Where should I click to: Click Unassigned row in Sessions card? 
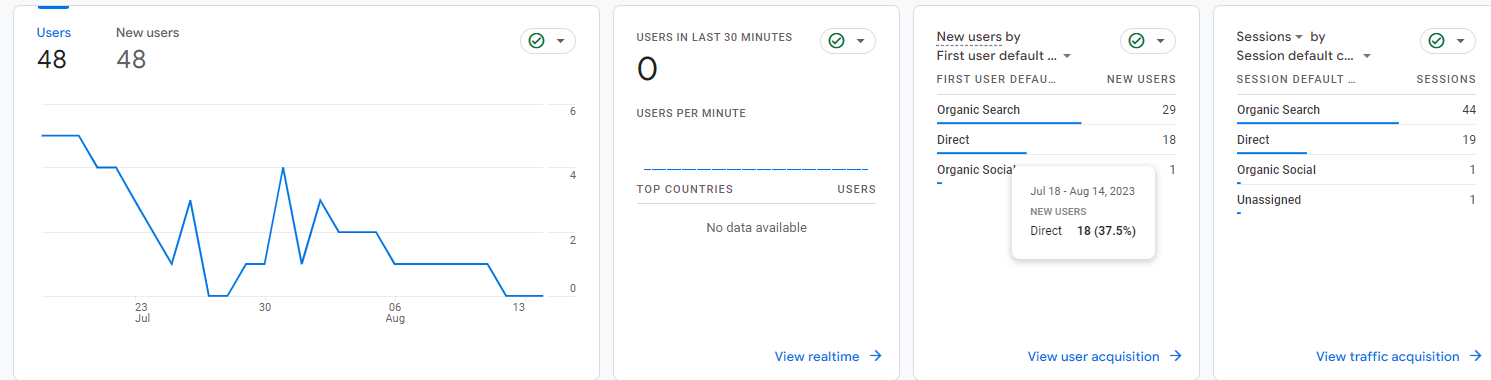pyautogui.click(x=1356, y=200)
